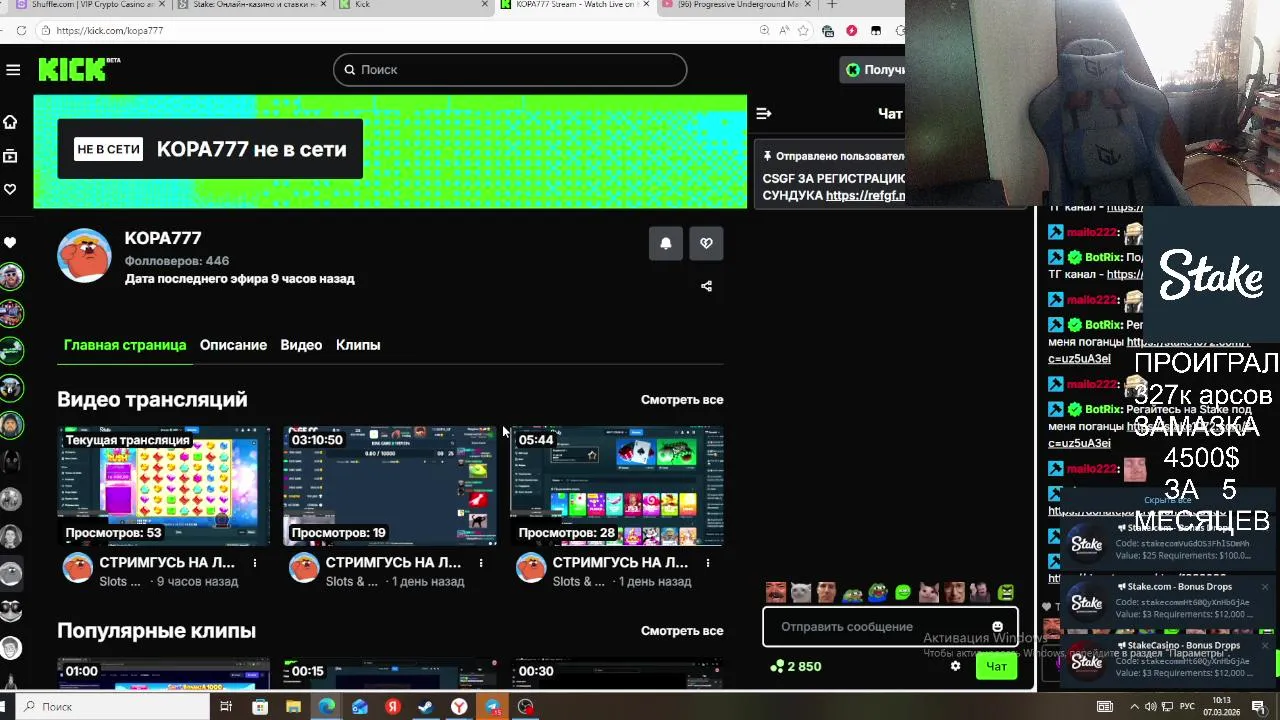Open Telegram from the taskbar
1280x720 pixels.
[493, 707]
